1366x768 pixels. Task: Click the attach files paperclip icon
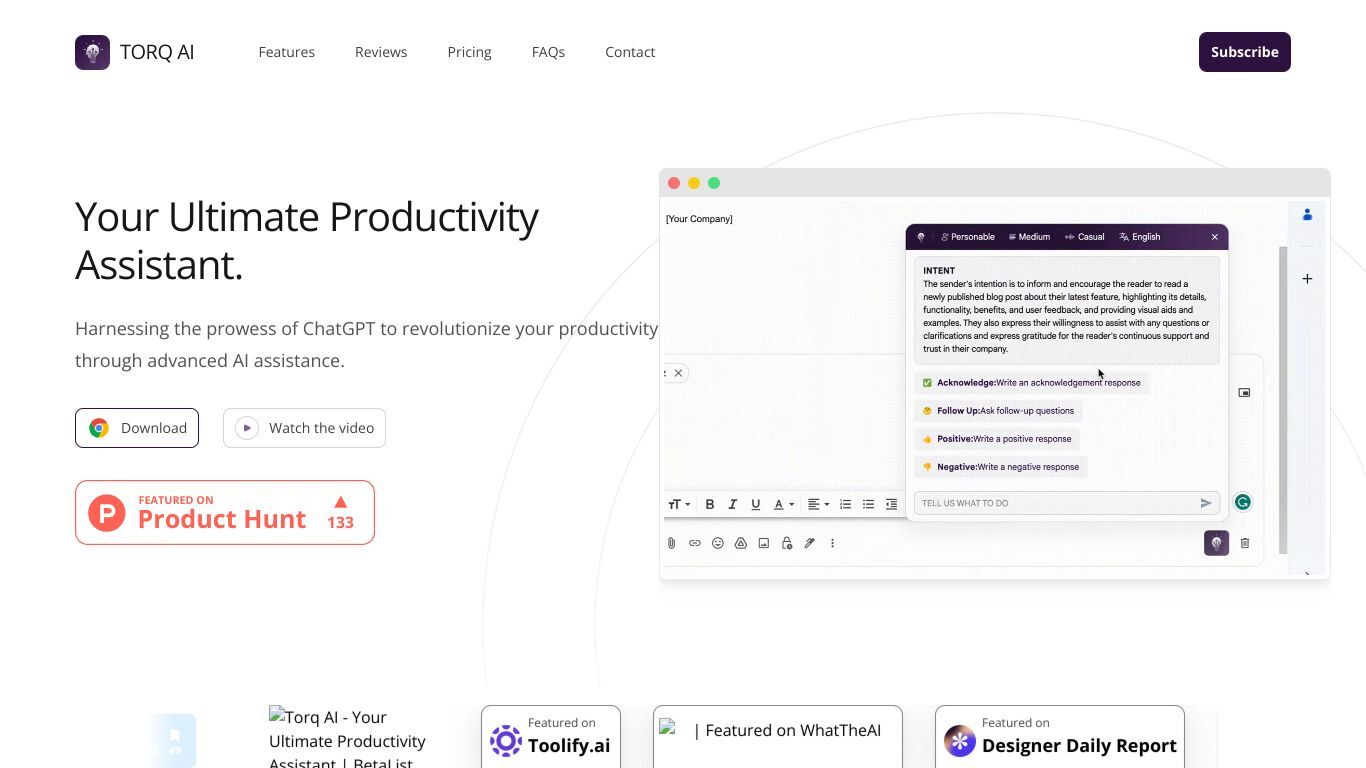671,543
